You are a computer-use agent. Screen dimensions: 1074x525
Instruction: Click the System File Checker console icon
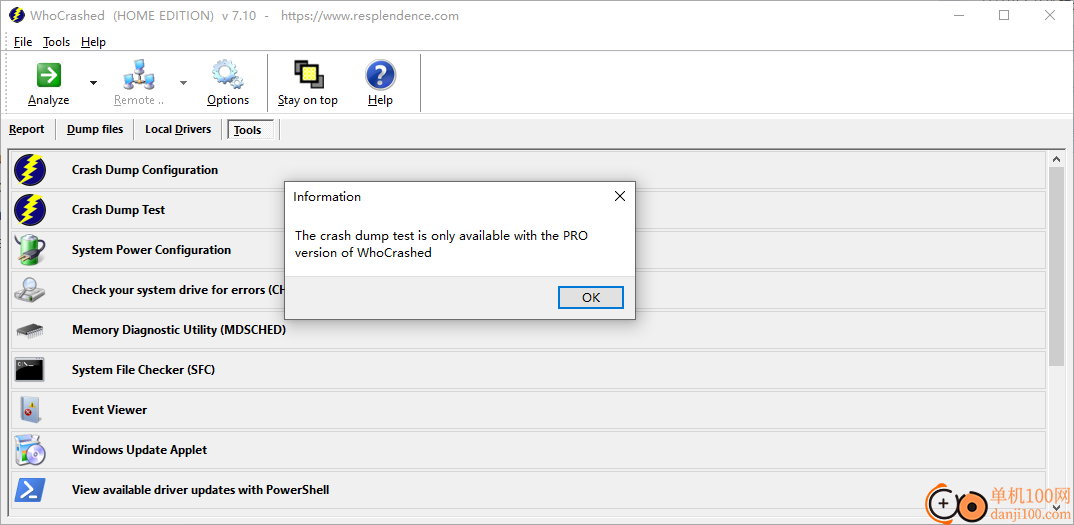pyautogui.click(x=29, y=370)
